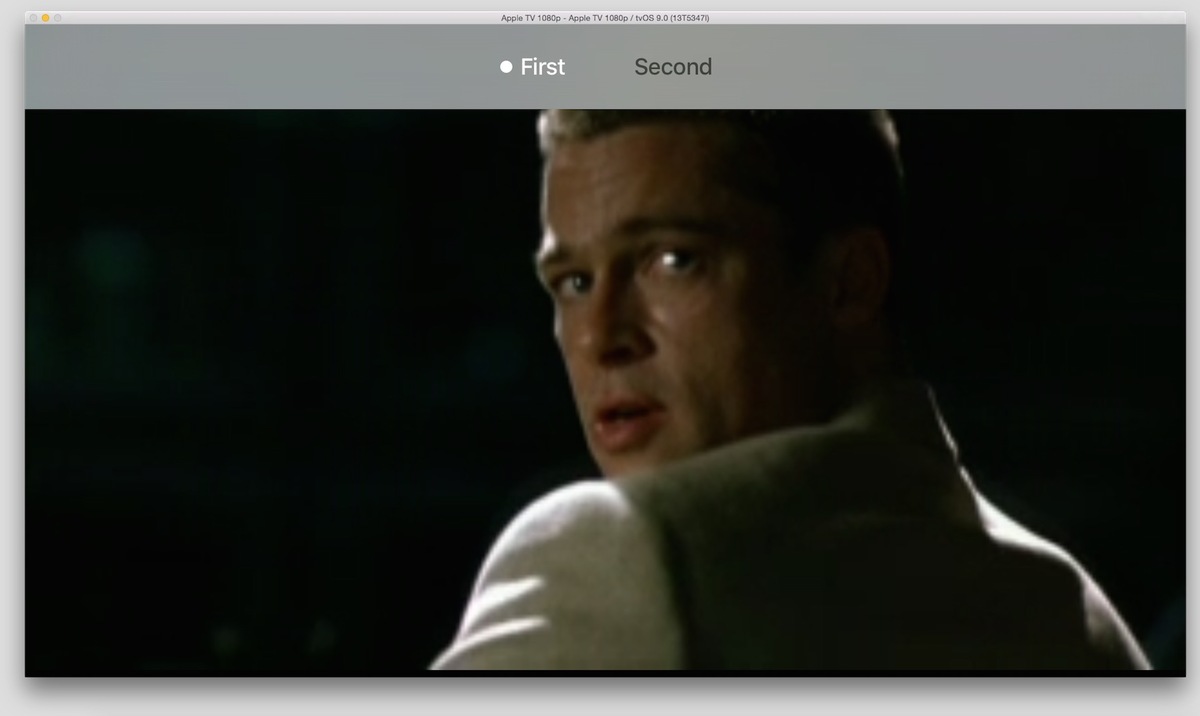The image size is (1200, 716).
Task: Click the disabled zoom window button
Action: [x=57, y=18]
